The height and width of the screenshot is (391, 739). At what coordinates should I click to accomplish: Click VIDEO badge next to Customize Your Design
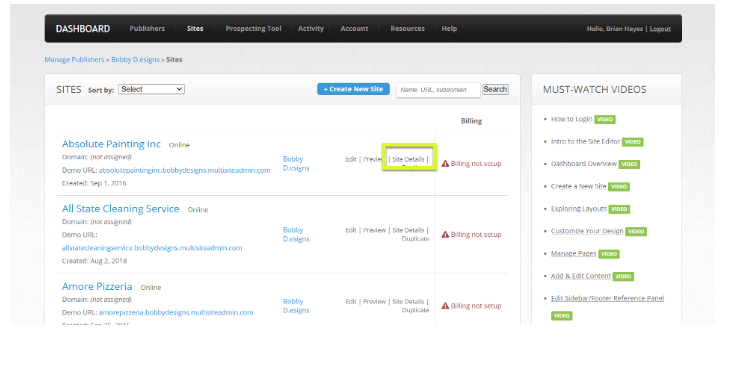pyautogui.click(x=636, y=231)
